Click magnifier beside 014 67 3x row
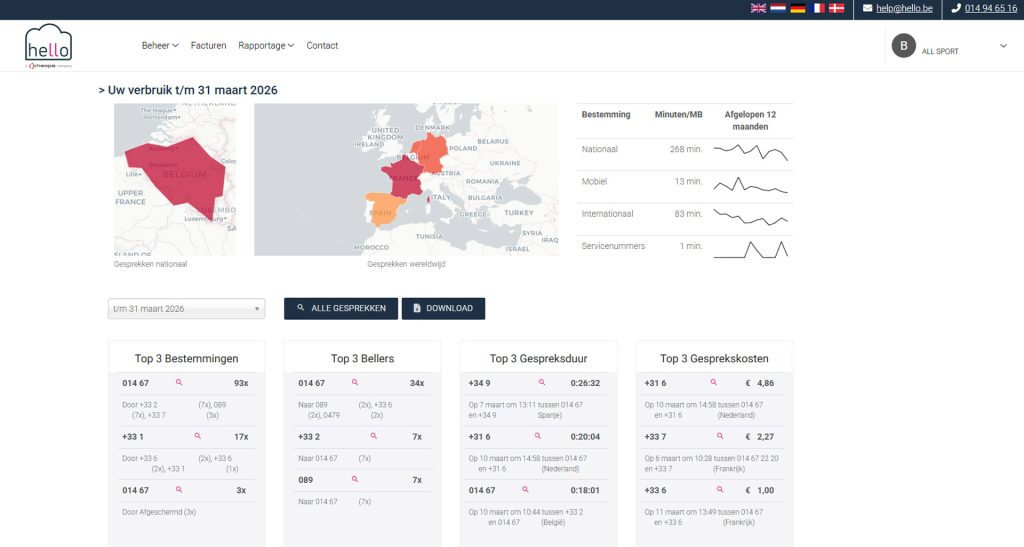Image resolution: width=1024 pixels, height=547 pixels. tap(179, 490)
